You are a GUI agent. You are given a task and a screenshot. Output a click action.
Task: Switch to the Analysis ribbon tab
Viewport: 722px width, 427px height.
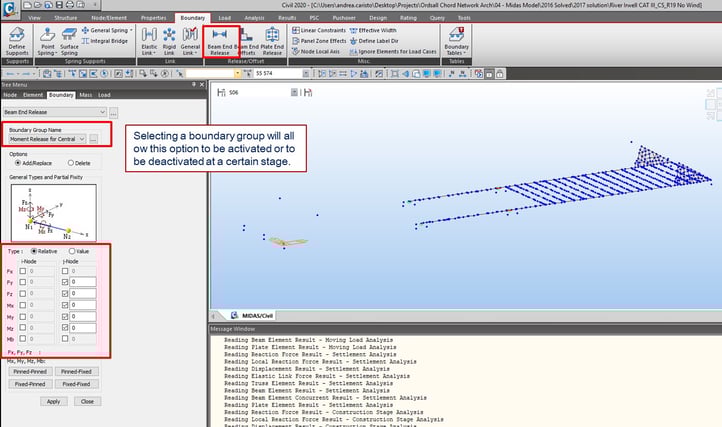click(254, 18)
